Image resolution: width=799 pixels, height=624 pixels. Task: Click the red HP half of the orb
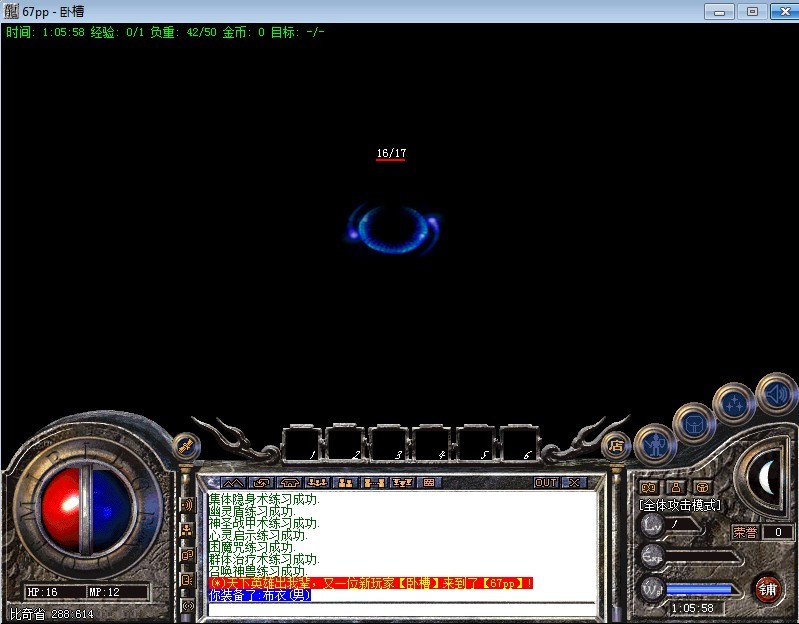[60, 511]
